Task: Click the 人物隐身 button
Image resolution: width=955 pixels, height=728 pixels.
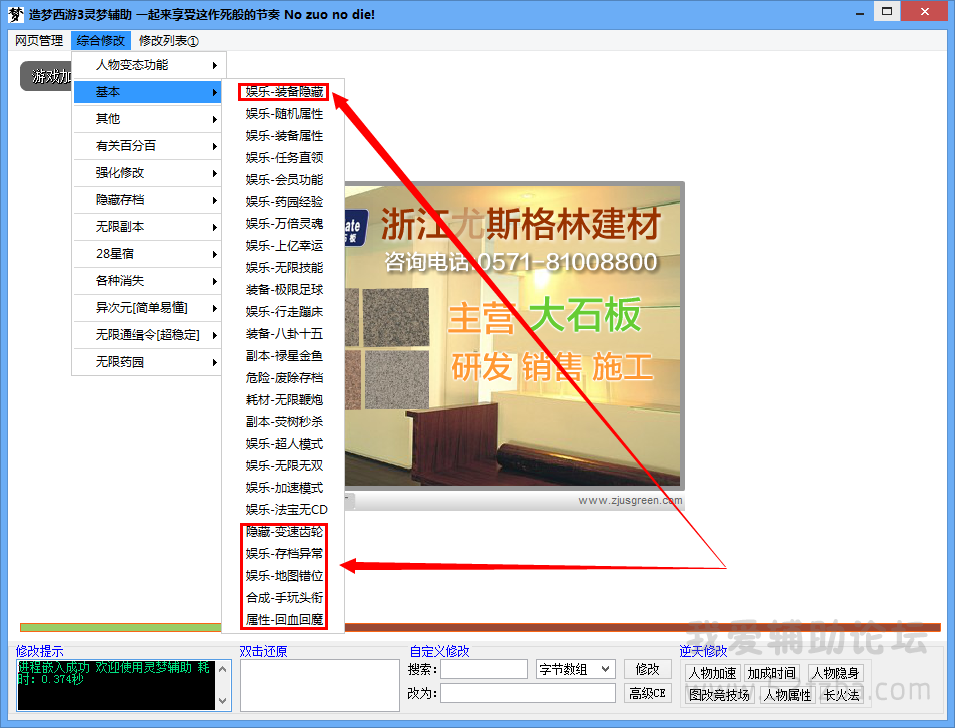Action: tap(835, 673)
